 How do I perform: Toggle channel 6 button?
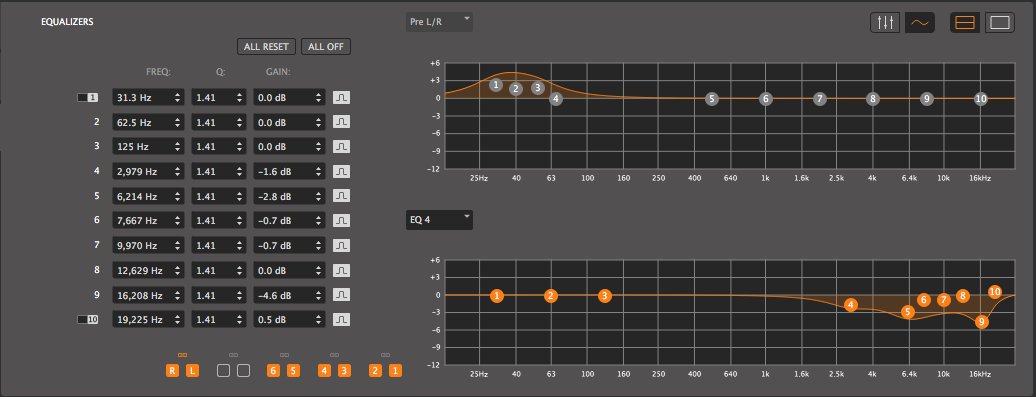pyautogui.click(x=274, y=371)
